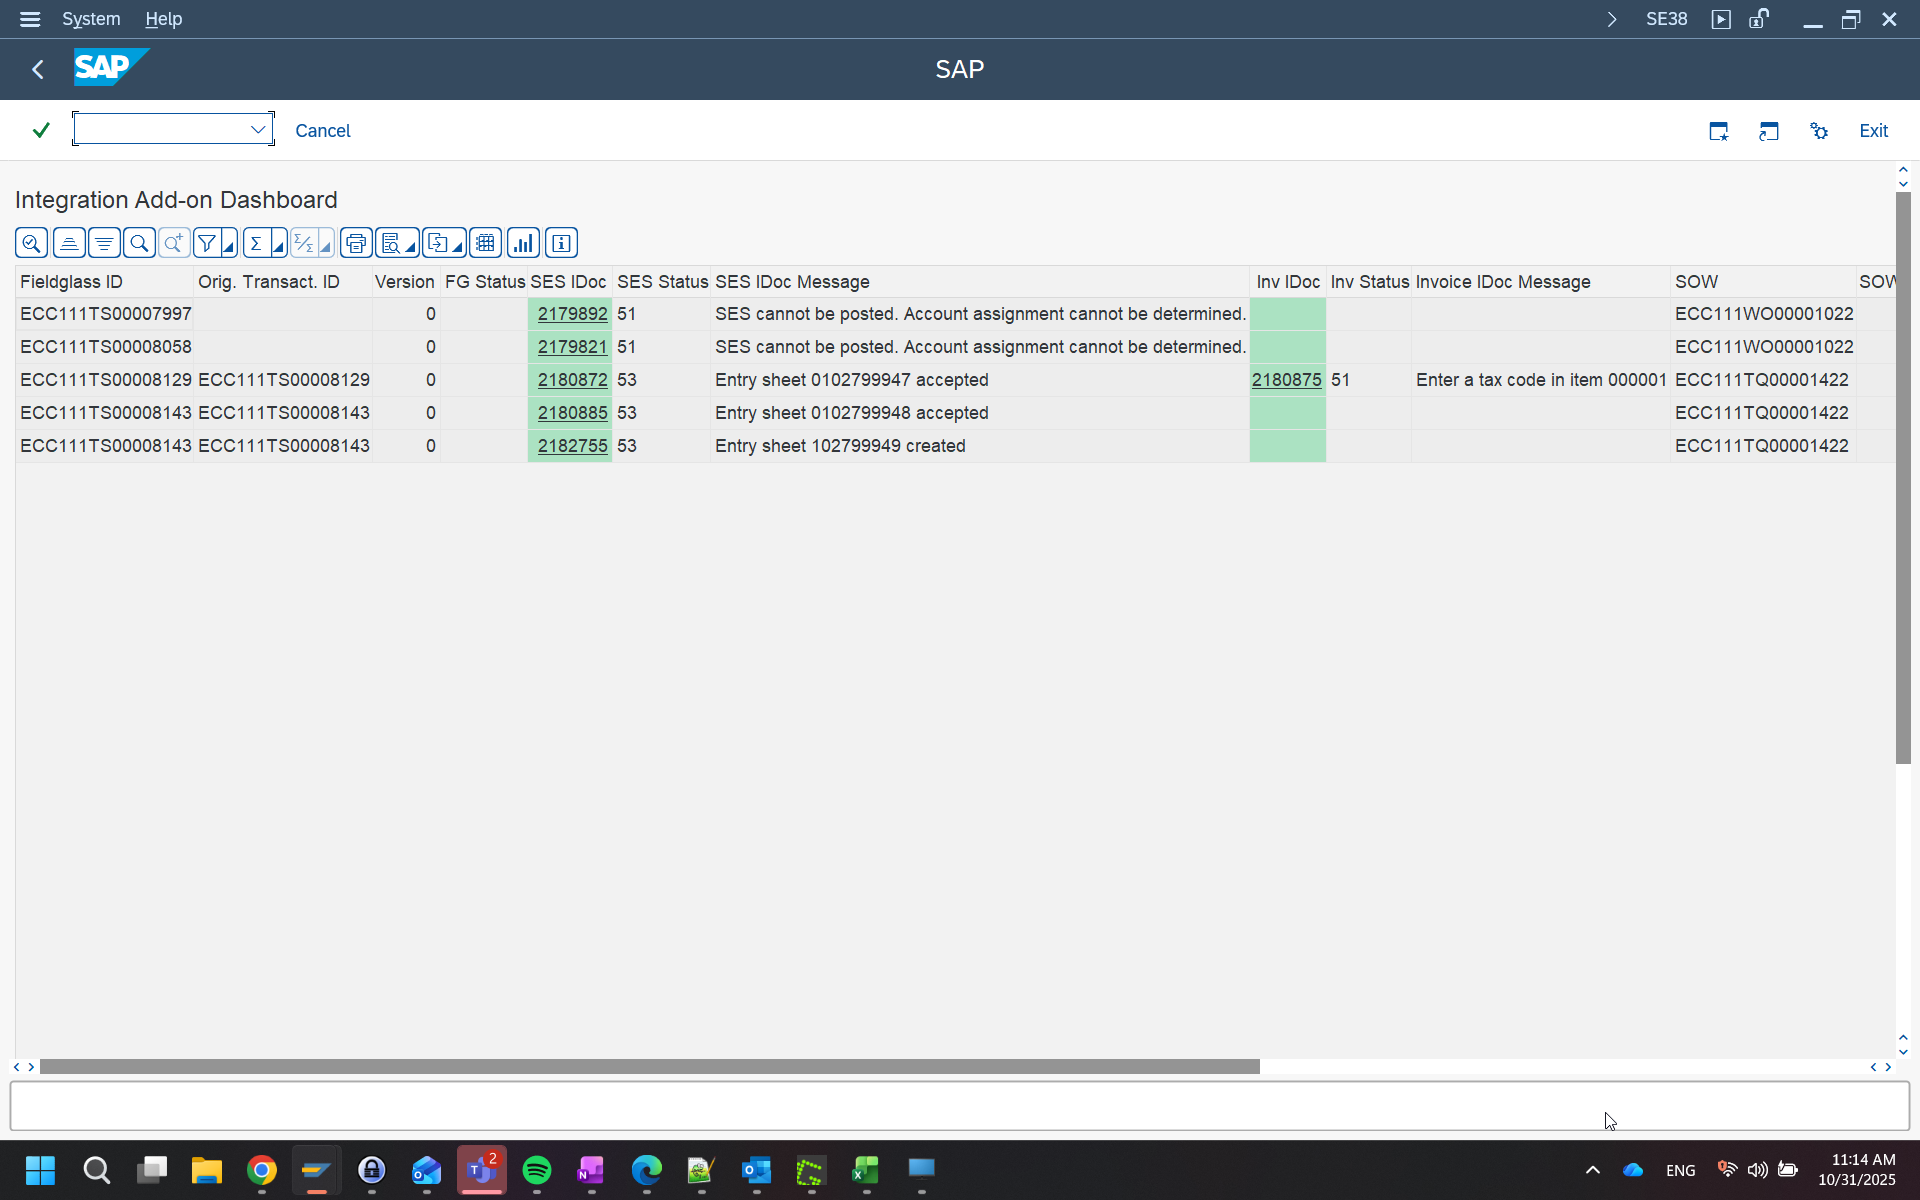Click Fieldglass ID ECC111TS00007997 cell
Screen dimensions: 1920x1200
pos(105,314)
